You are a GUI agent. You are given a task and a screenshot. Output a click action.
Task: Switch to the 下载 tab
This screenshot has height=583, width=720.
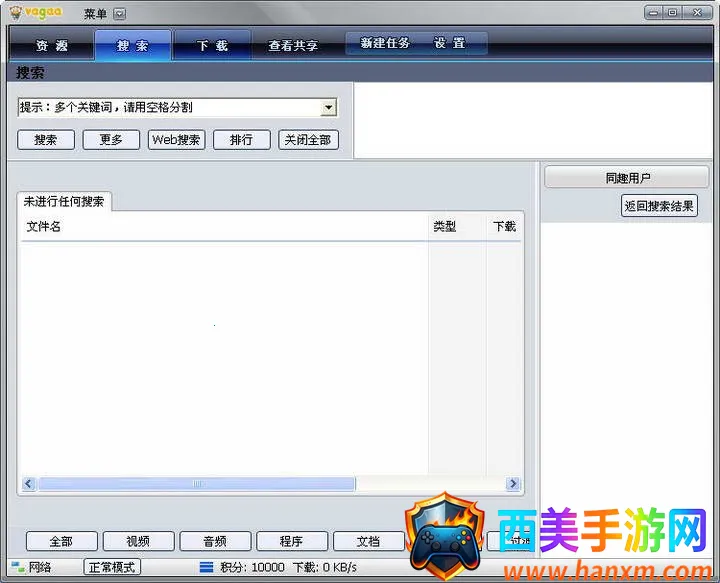click(212, 45)
